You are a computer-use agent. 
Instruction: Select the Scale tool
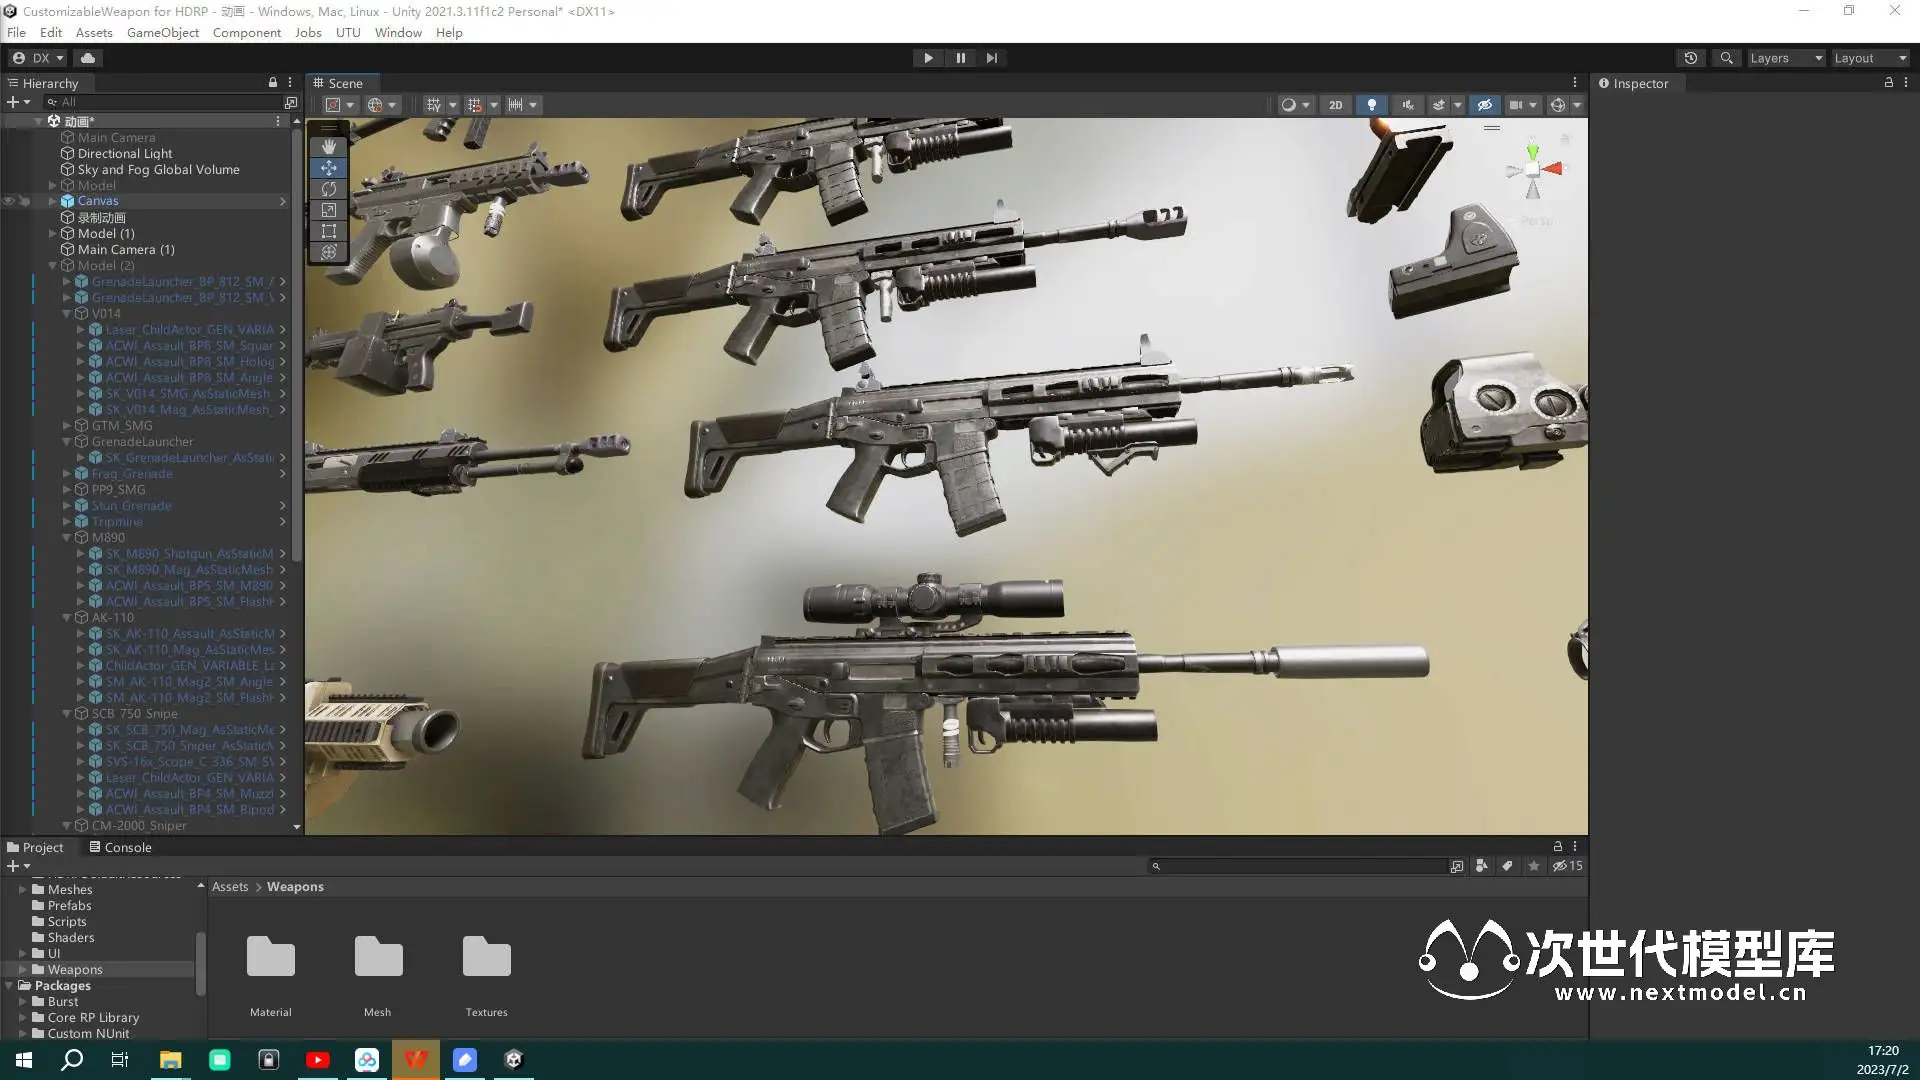pos(328,210)
